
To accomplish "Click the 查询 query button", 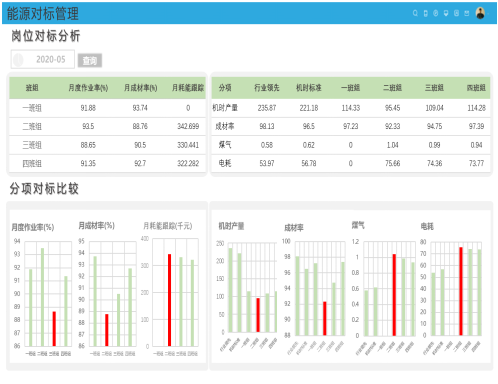I will coord(90,60).
